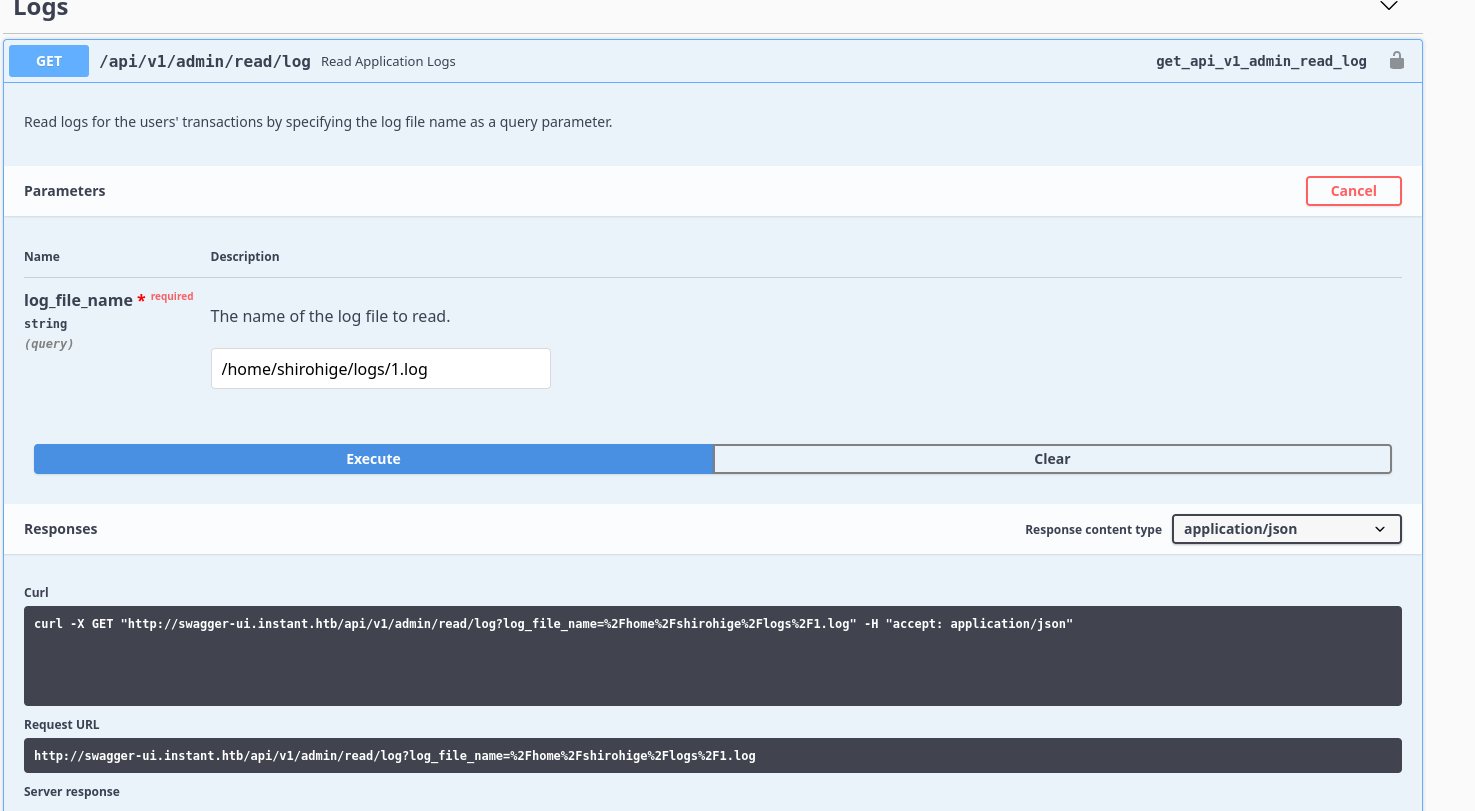Click the log_file_name parameter label

click(78, 300)
